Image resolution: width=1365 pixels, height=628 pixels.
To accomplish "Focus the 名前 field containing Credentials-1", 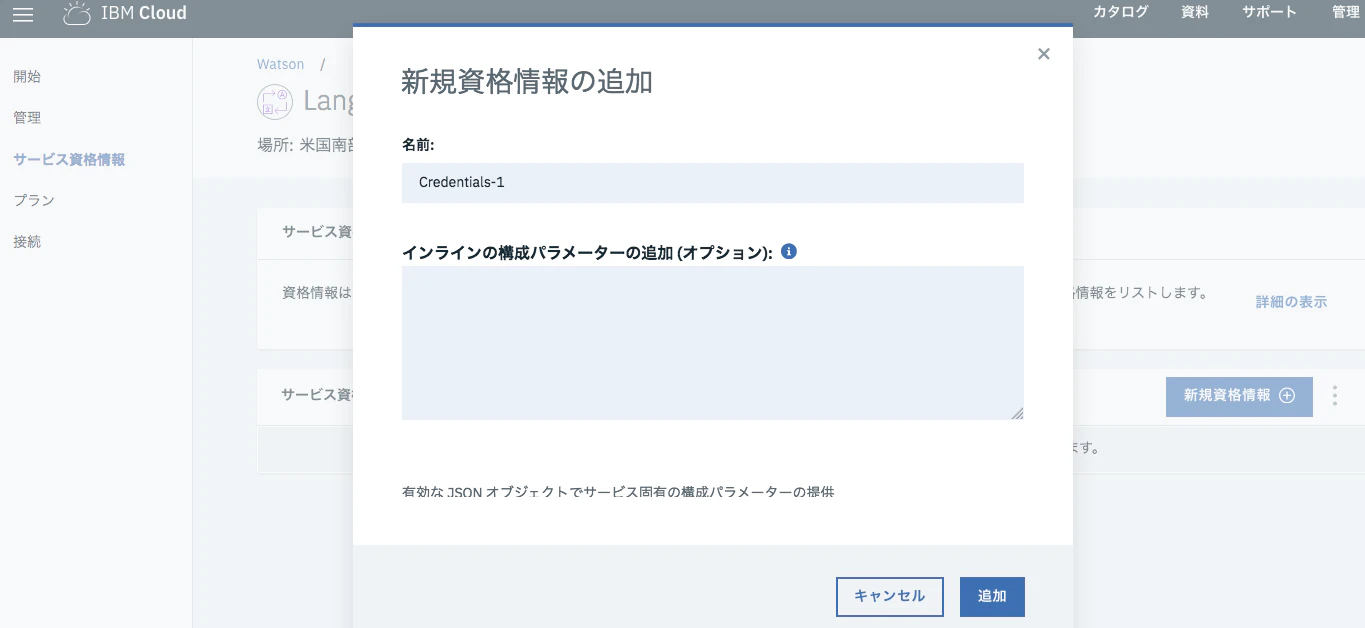I will [x=713, y=183].
